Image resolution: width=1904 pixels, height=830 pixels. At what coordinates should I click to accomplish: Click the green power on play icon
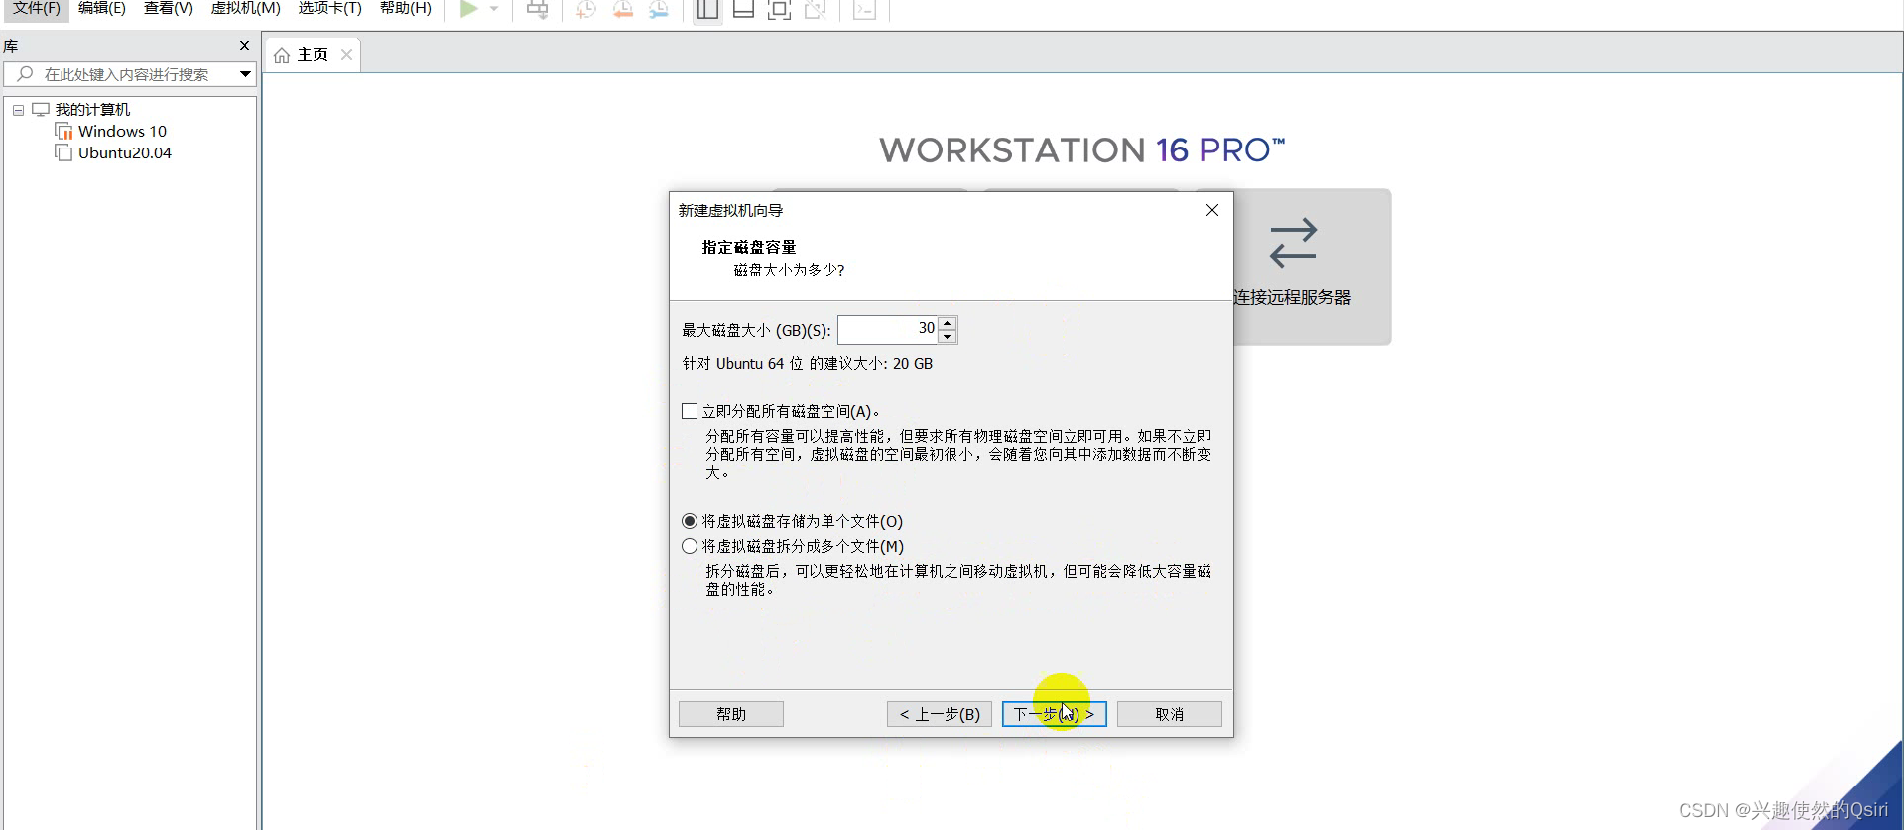coord(468,9)
